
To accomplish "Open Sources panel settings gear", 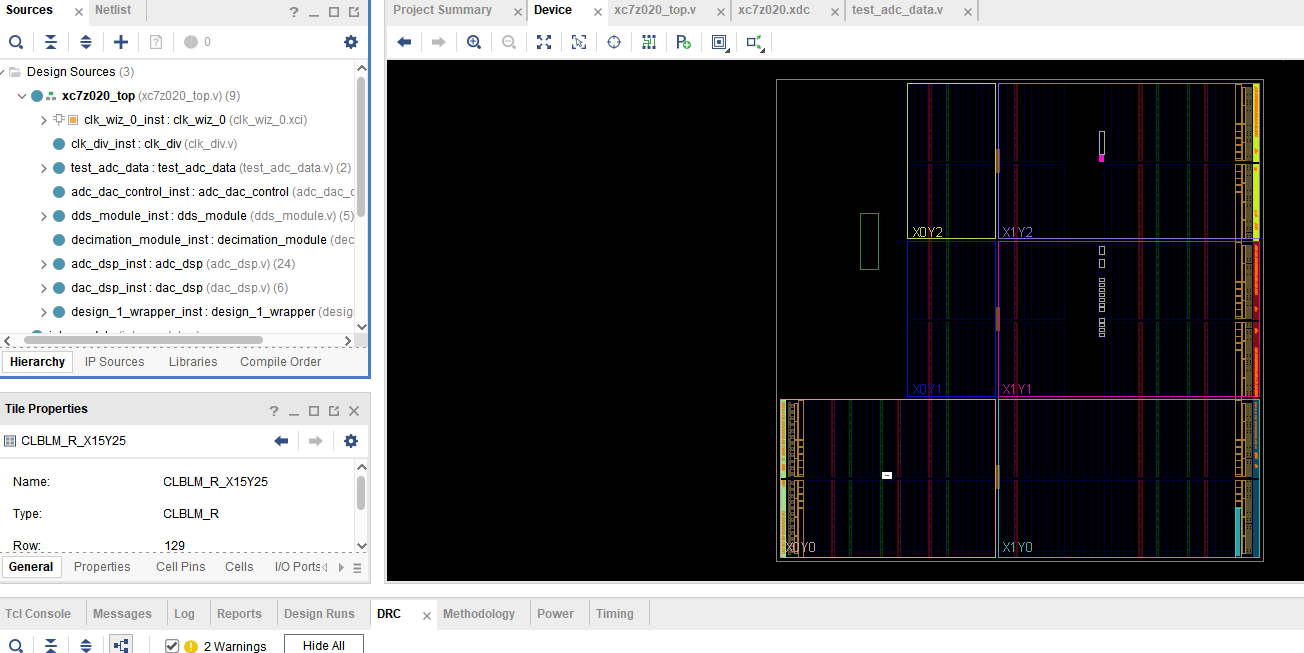I will tap(351, 42).
